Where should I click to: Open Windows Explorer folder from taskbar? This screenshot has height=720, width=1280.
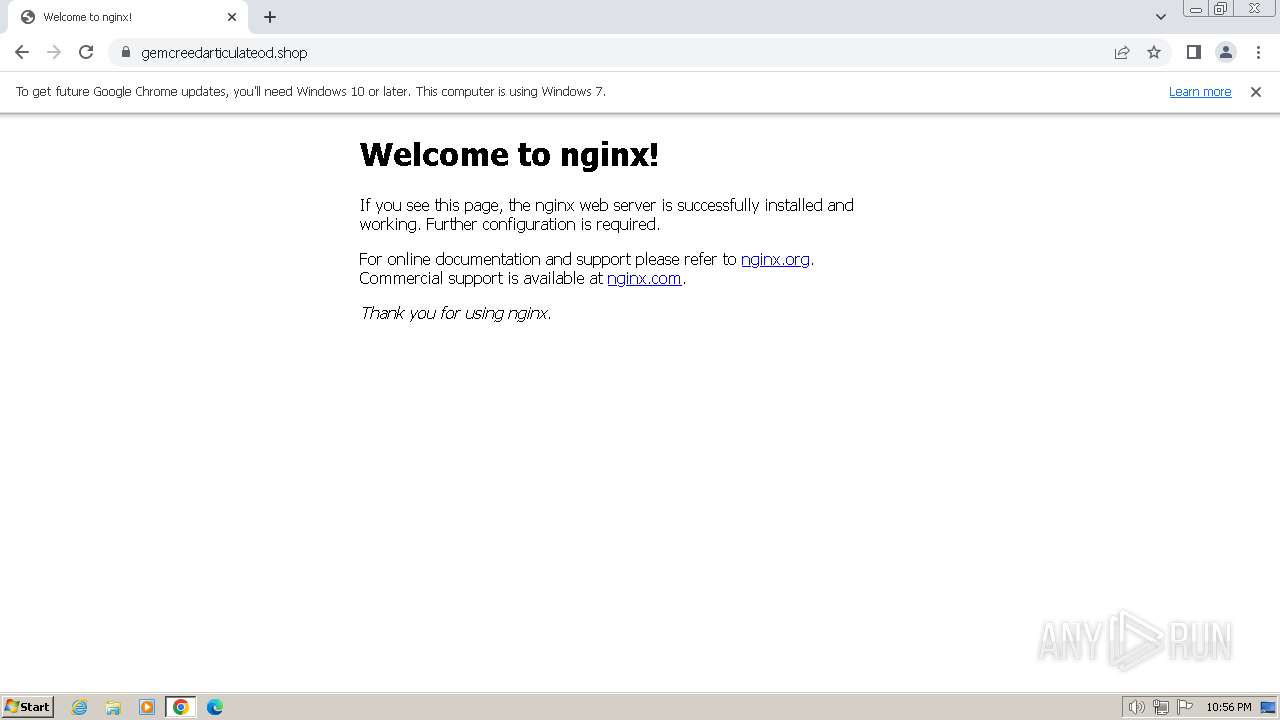pos(113,707)
